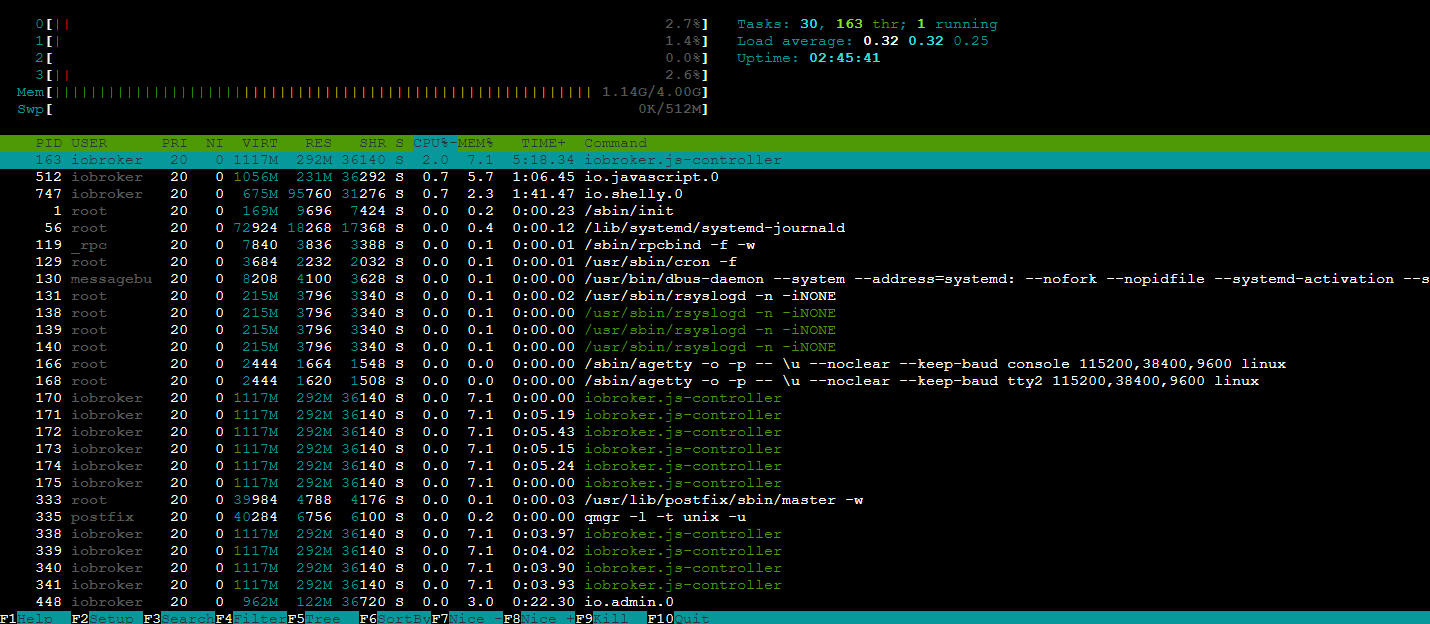Select js-controller thread PID 341
Image resolution: width=1430 pixels, height=624 pixels.
coord(715,585)
